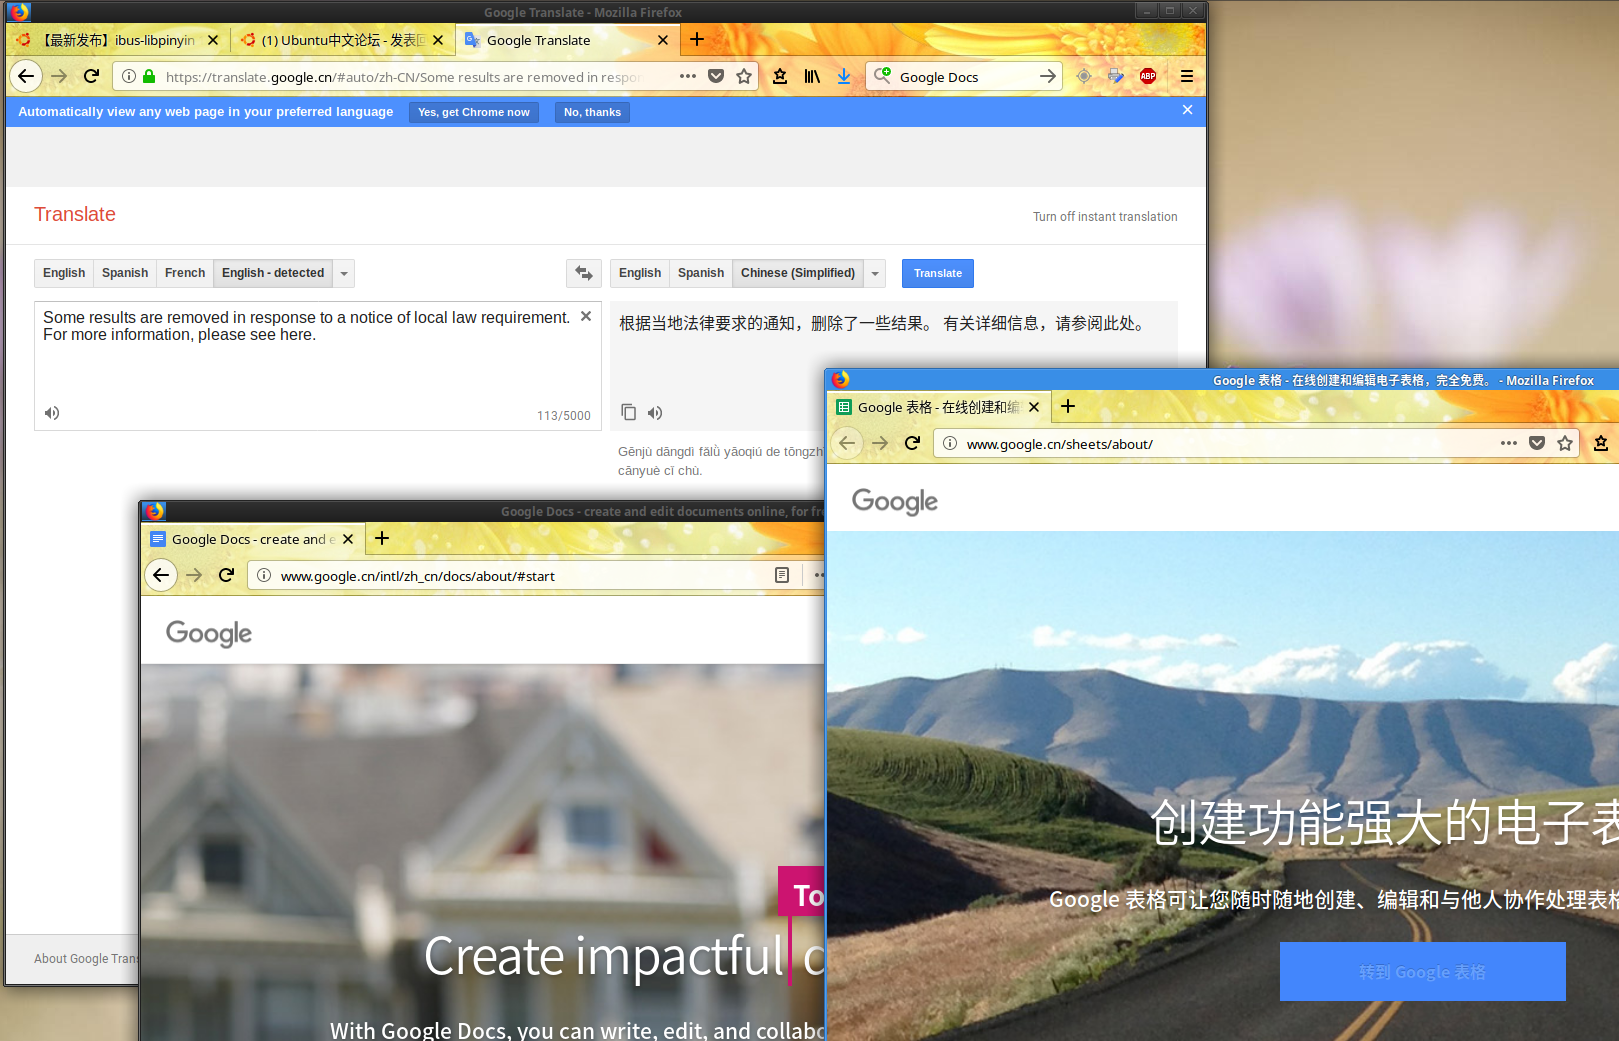Click the Google Docs search field

[965, 76]
